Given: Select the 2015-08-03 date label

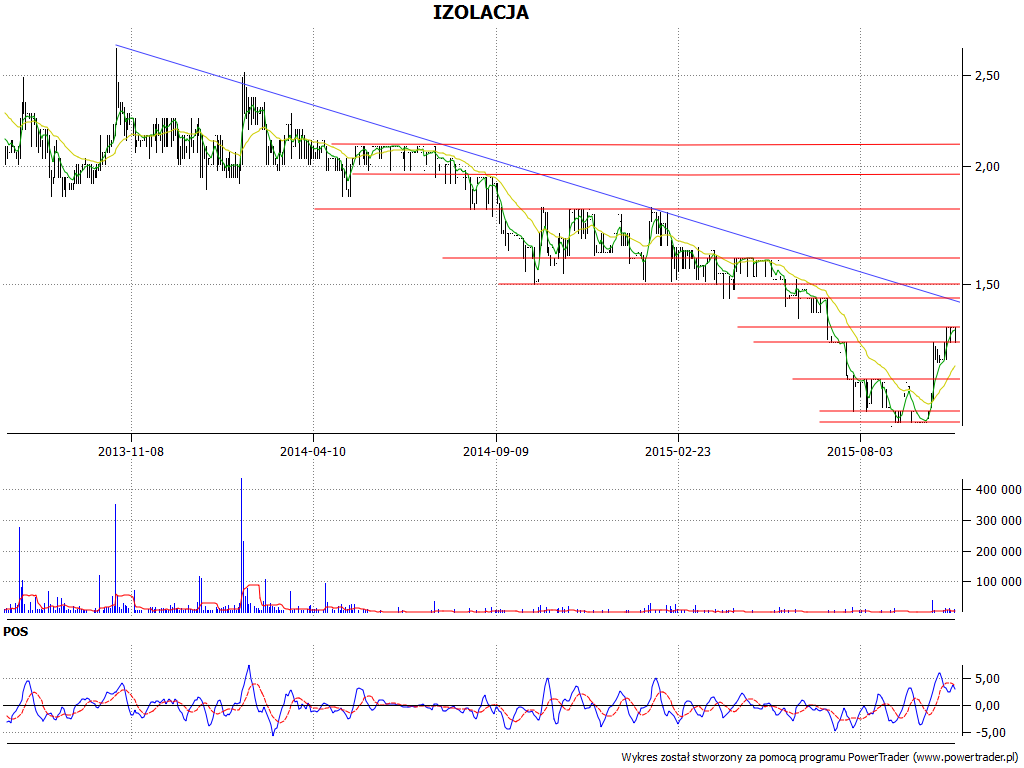Looking at the screenshot, I should 860,451.
